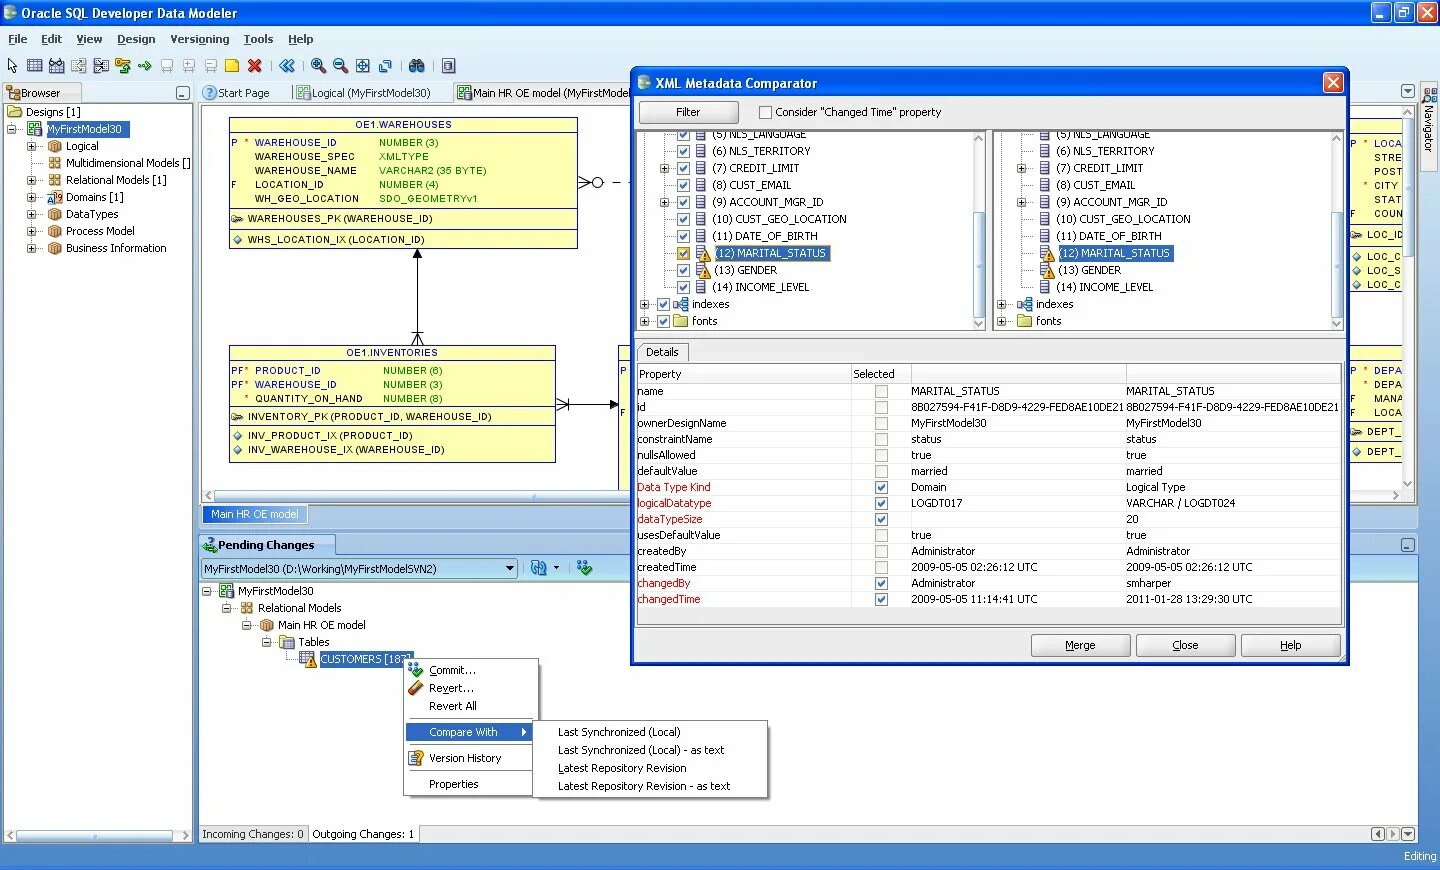Click the Fit Screen toolbar icon
Screen dimensions: 1440x870
(x=363, y=66)
